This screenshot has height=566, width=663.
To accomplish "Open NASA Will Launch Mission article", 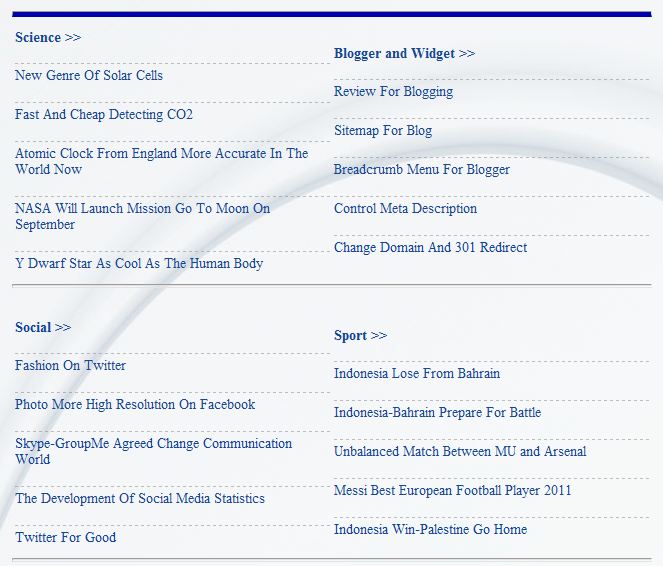I will [x=142, y=216].
